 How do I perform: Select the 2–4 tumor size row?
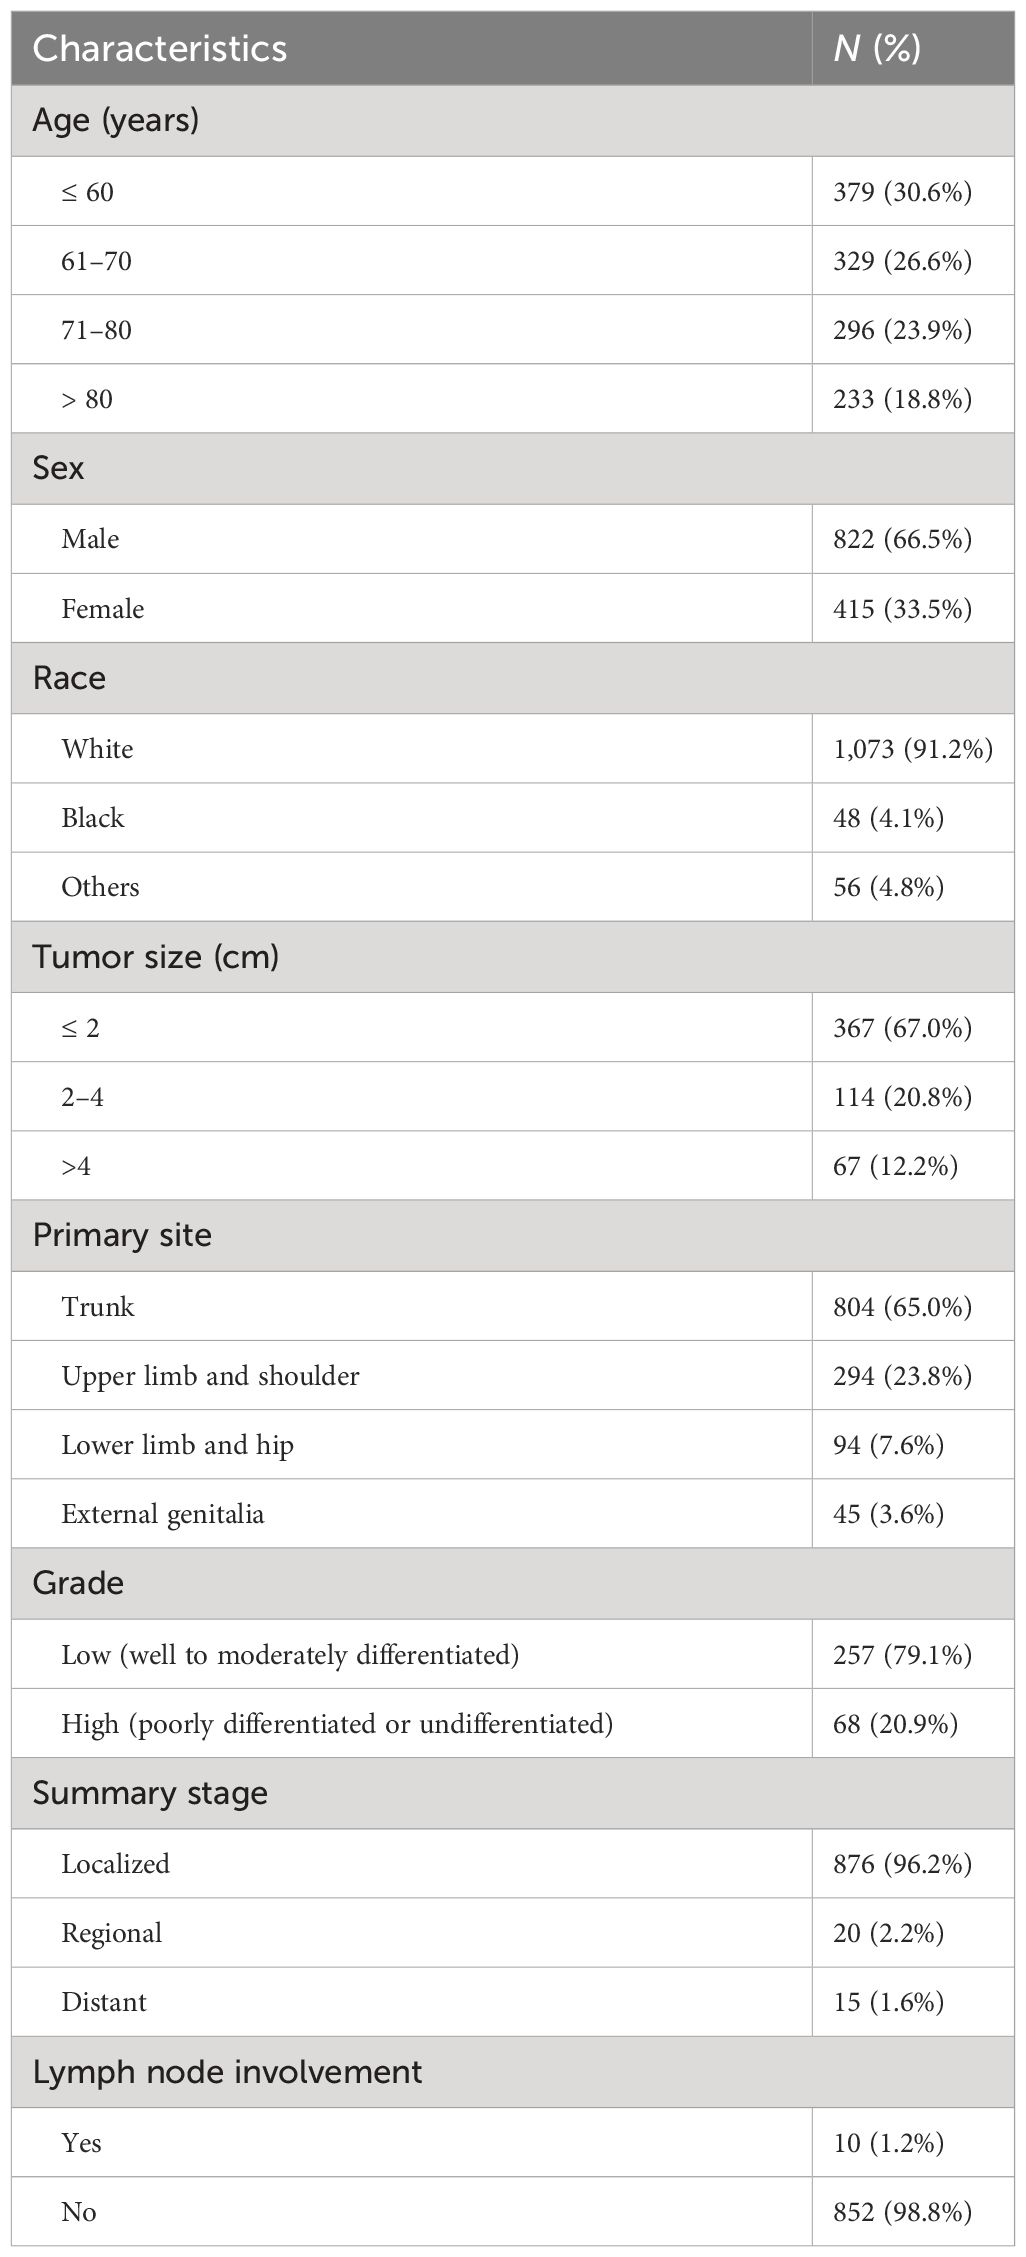click(512, 1097)
